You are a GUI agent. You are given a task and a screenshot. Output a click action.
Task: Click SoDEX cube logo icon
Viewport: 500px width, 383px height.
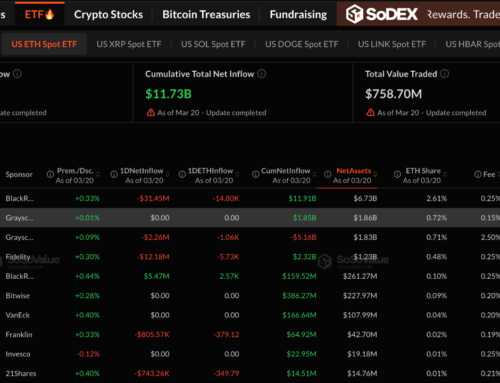coord(354,14)
